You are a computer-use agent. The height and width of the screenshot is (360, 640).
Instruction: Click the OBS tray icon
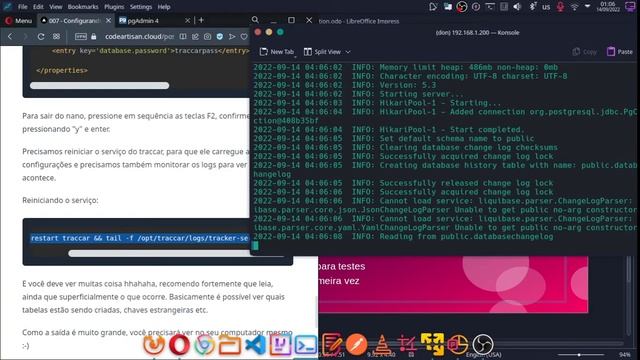pos(462,7)
